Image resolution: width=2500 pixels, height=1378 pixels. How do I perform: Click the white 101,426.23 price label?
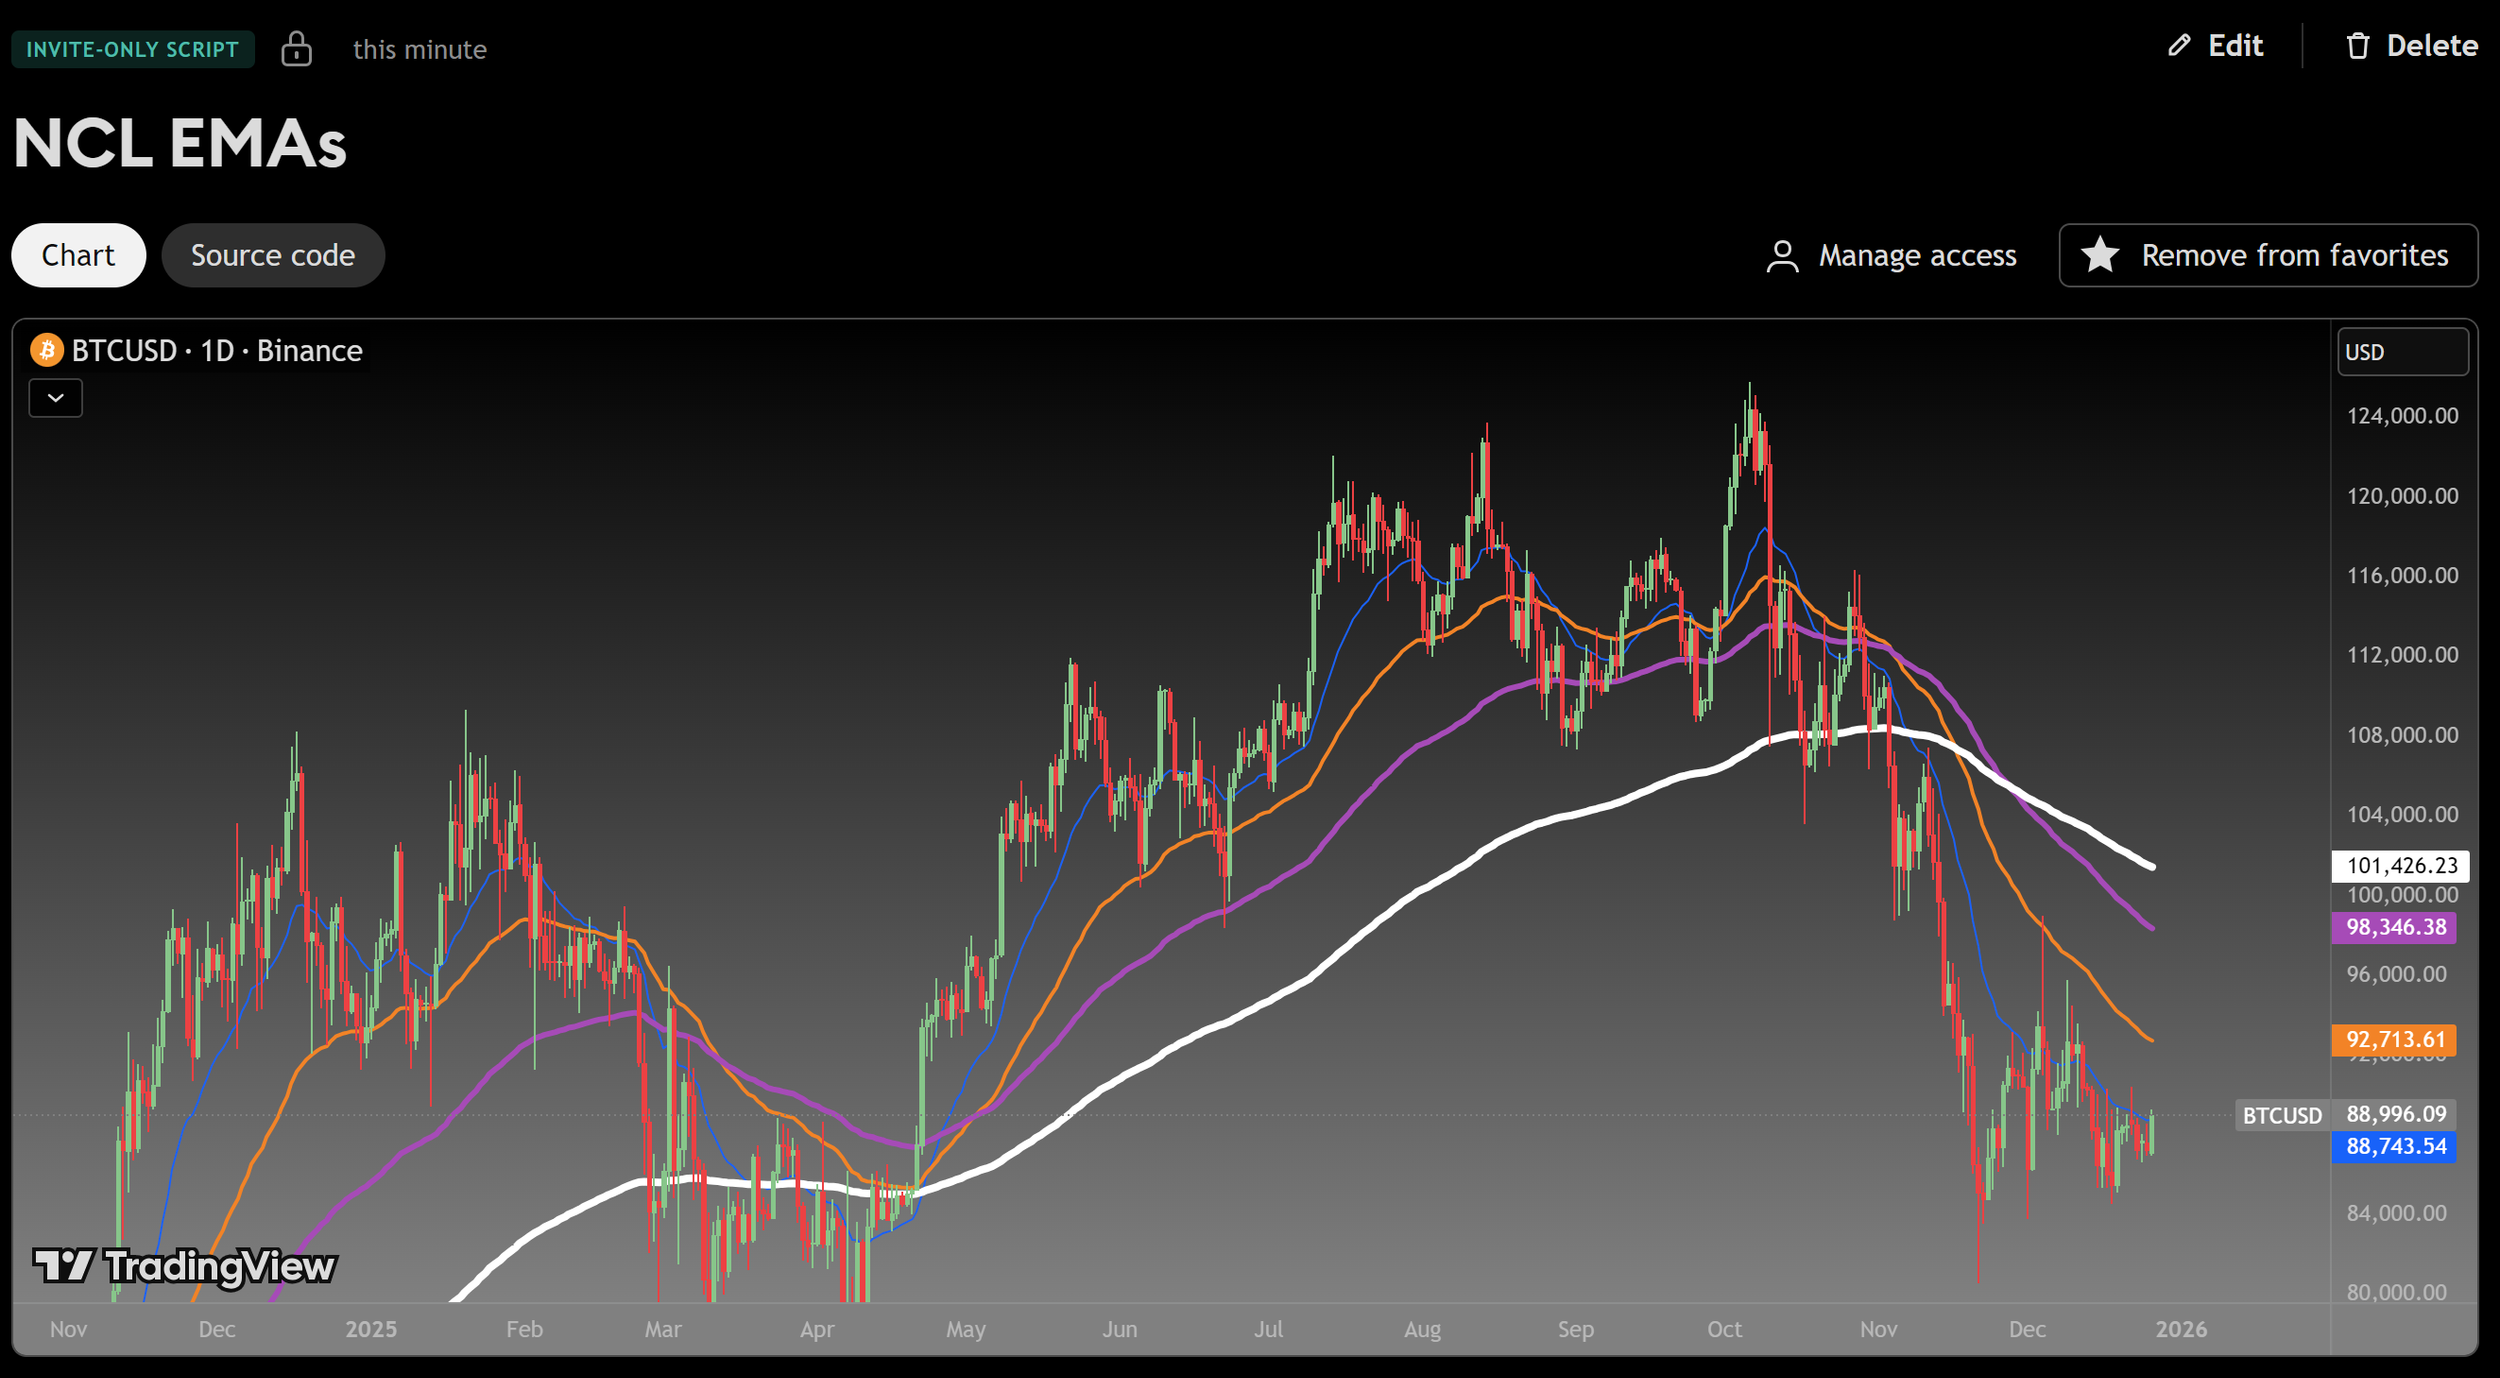click(2400, 866)
